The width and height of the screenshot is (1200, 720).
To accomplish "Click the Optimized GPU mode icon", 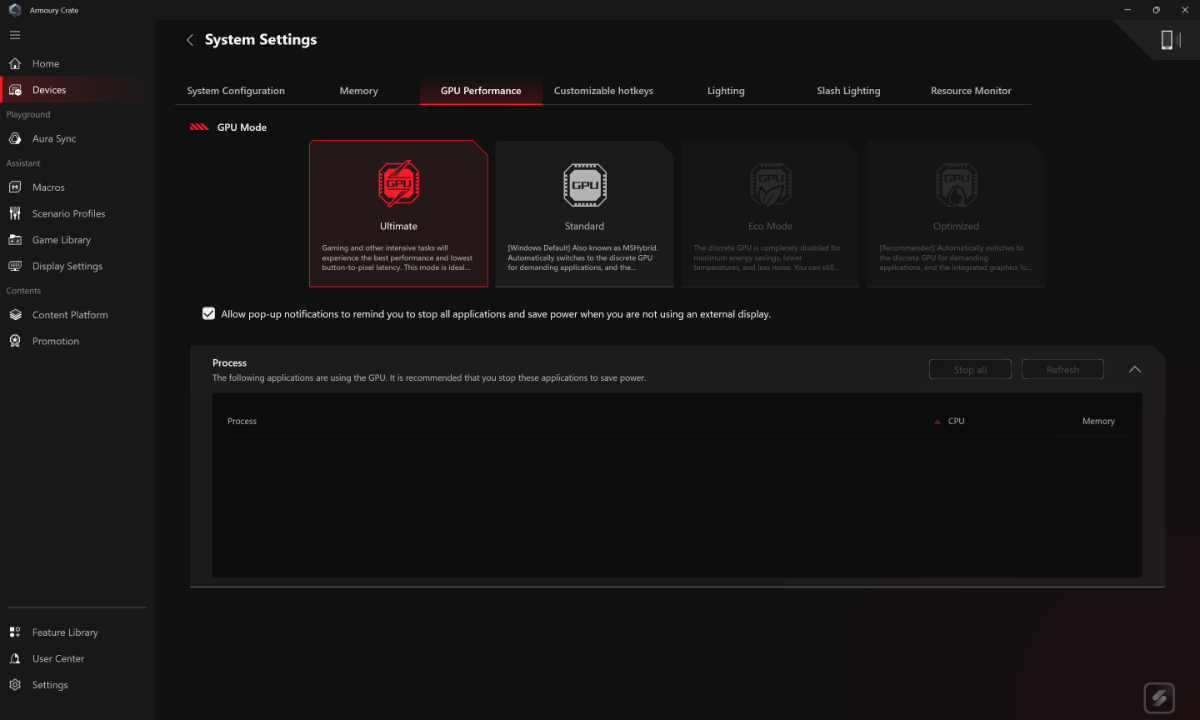I will [956, 185].
